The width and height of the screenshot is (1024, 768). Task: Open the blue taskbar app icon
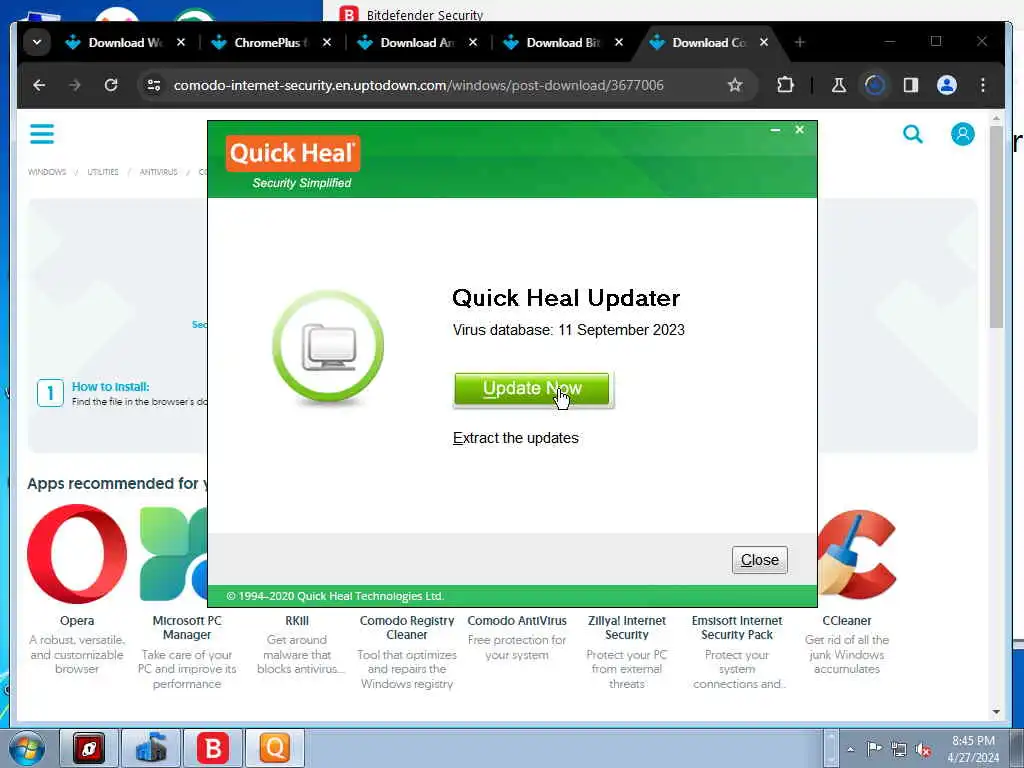click(151, 748)
